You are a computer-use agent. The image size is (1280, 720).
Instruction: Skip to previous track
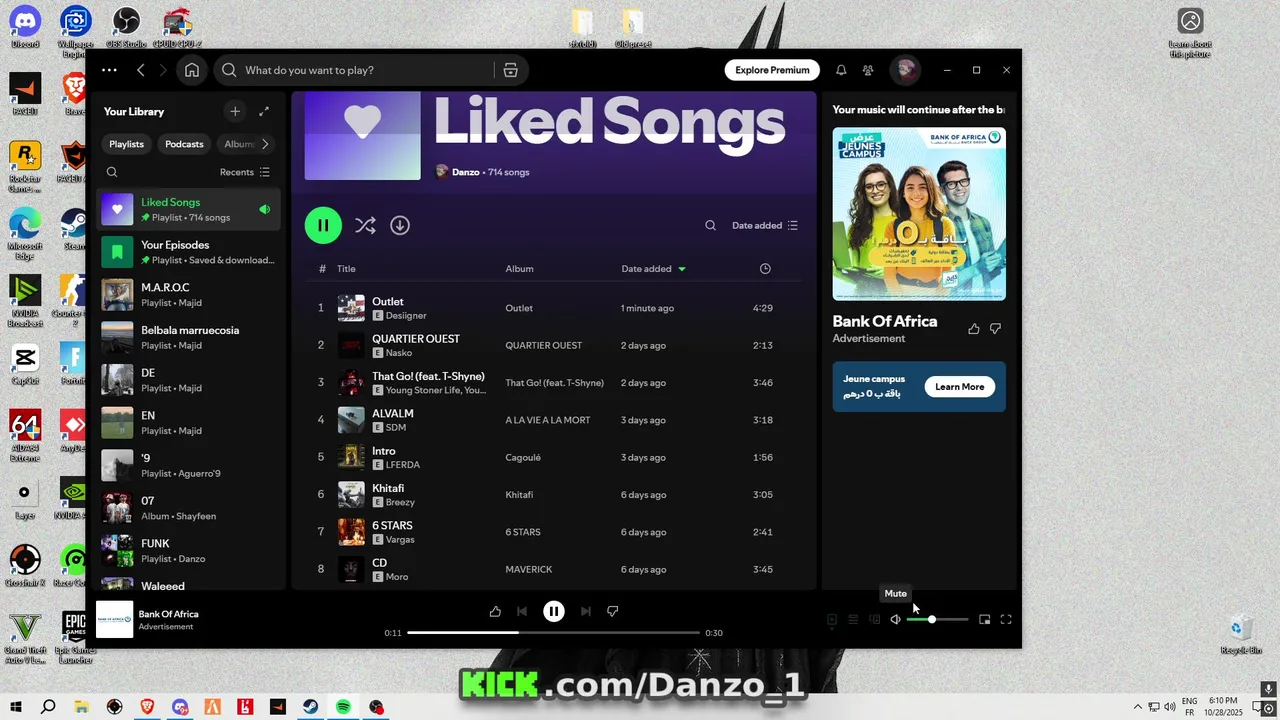click(x=522, y=611)
